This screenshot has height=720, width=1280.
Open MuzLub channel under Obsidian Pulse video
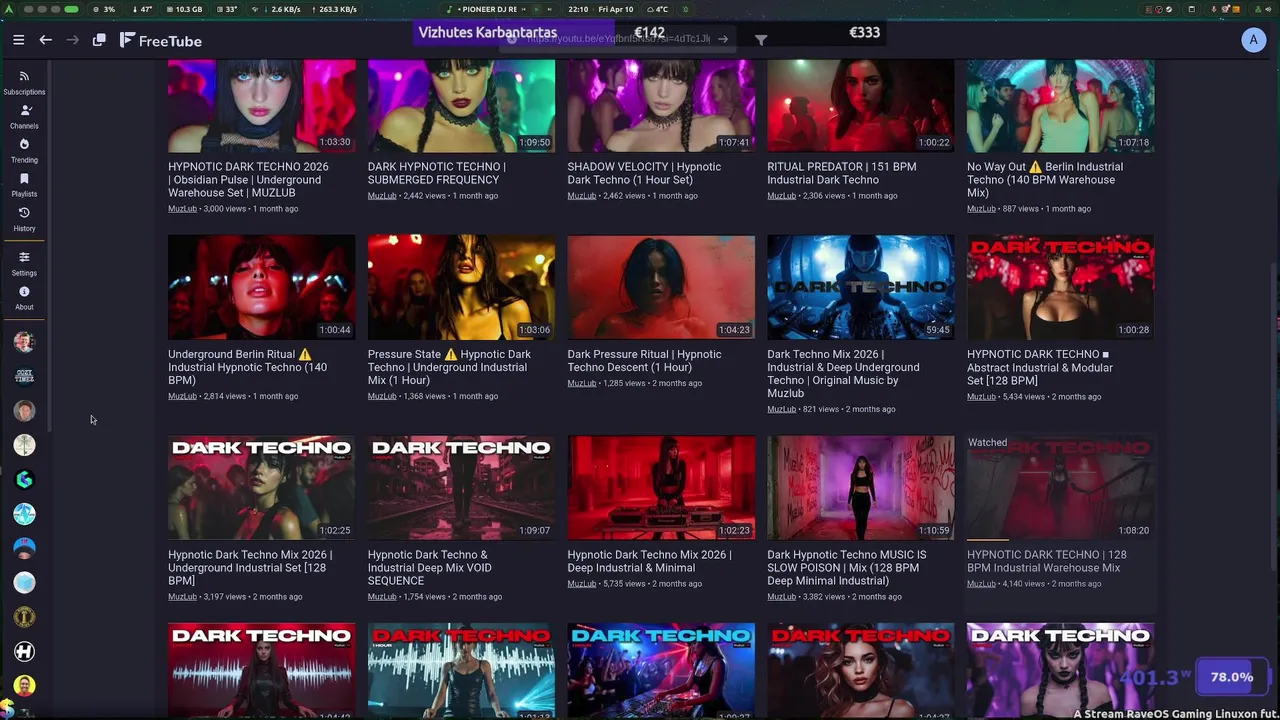pyautogui.click(x=182, y=209)
